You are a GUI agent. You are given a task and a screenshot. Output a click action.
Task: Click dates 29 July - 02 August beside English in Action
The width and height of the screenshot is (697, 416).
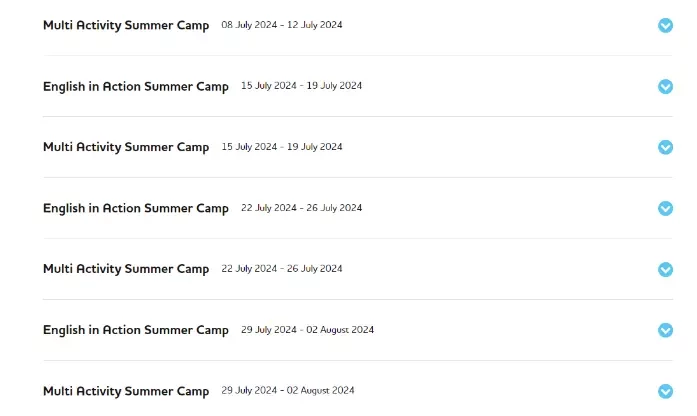pyautogui.click(x=307, y=330)
